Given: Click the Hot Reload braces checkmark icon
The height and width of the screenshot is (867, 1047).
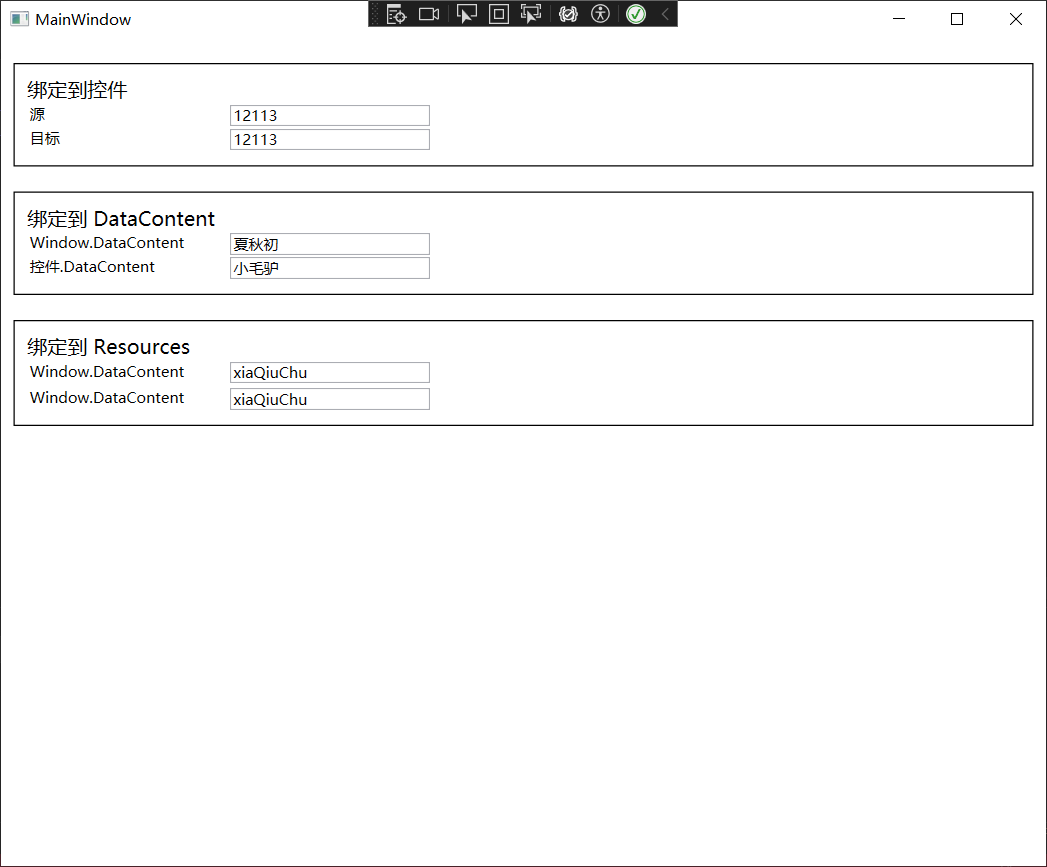Looking at the screenshot, I should [568, 14].
